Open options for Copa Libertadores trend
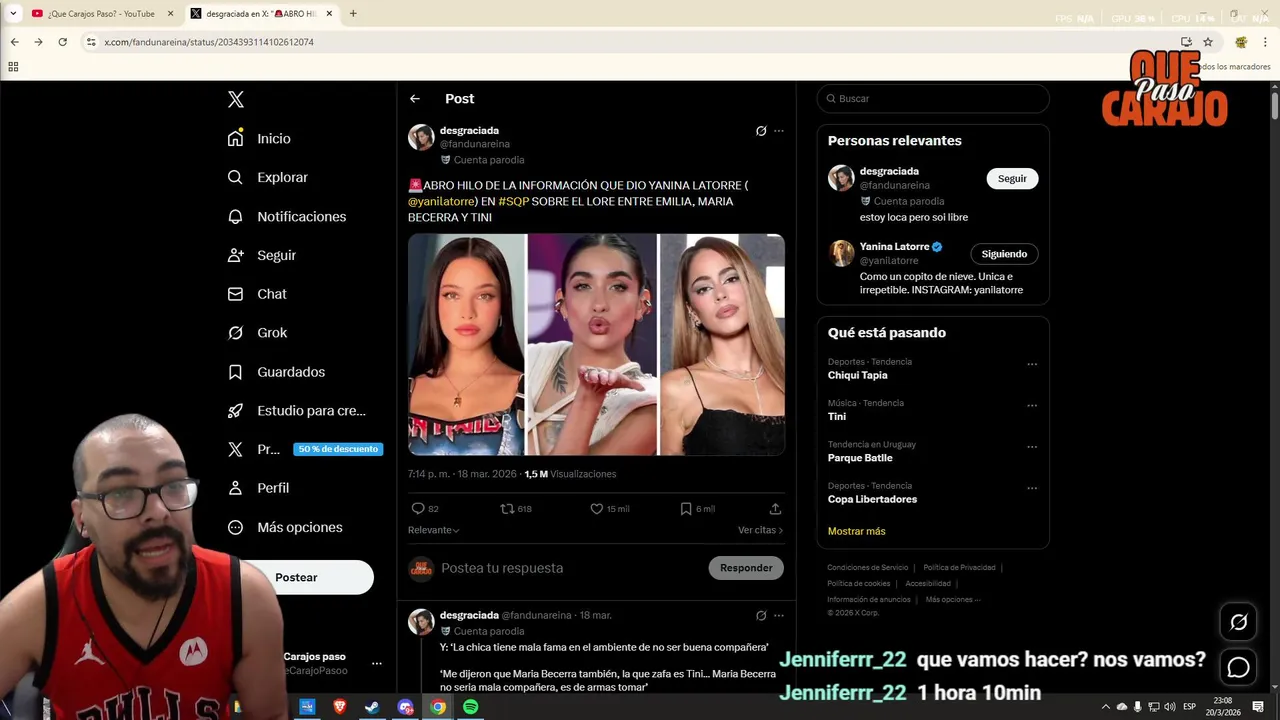This screenshot has width=1280, height=720. click(1032, 489)
